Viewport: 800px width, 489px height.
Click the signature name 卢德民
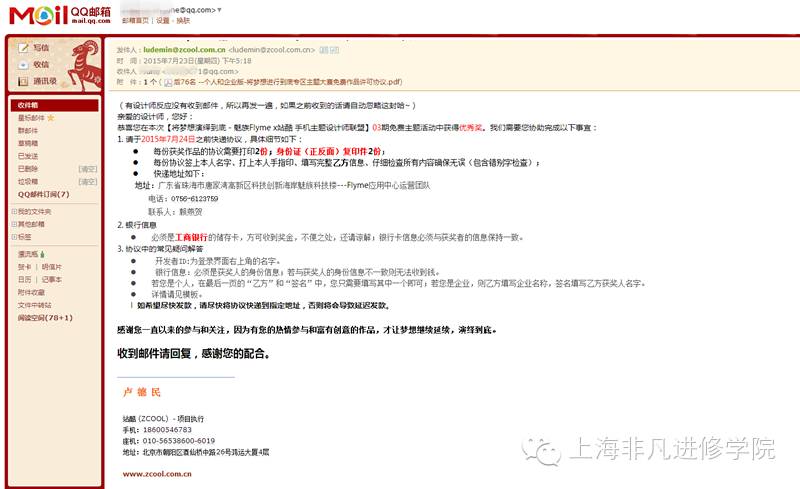[x=142, y=392]
